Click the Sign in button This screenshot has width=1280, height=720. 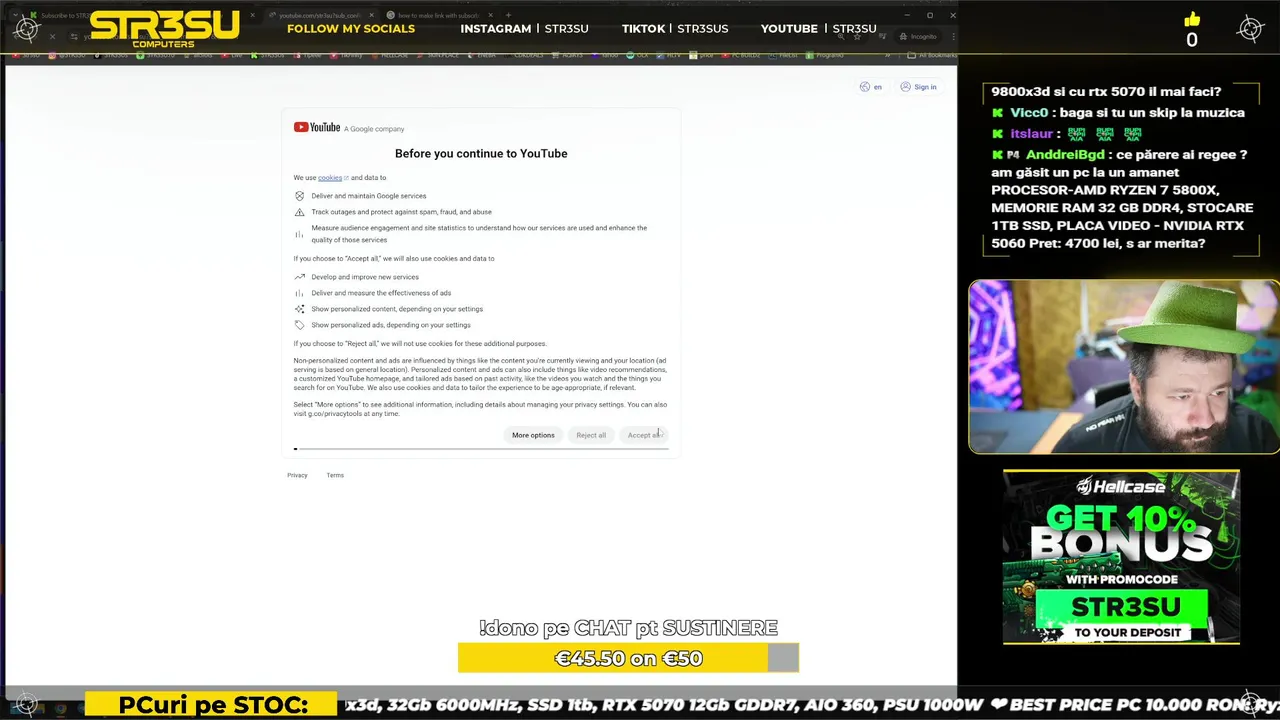(919, 87)
